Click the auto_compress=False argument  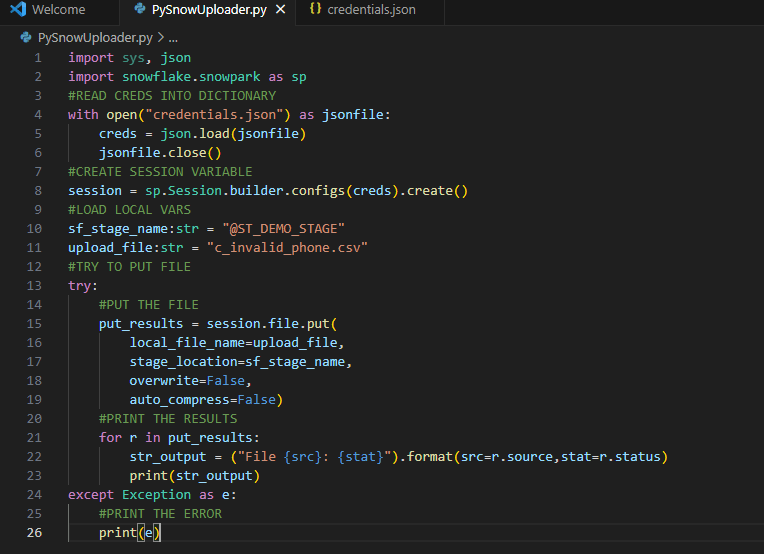click(206, 400)
